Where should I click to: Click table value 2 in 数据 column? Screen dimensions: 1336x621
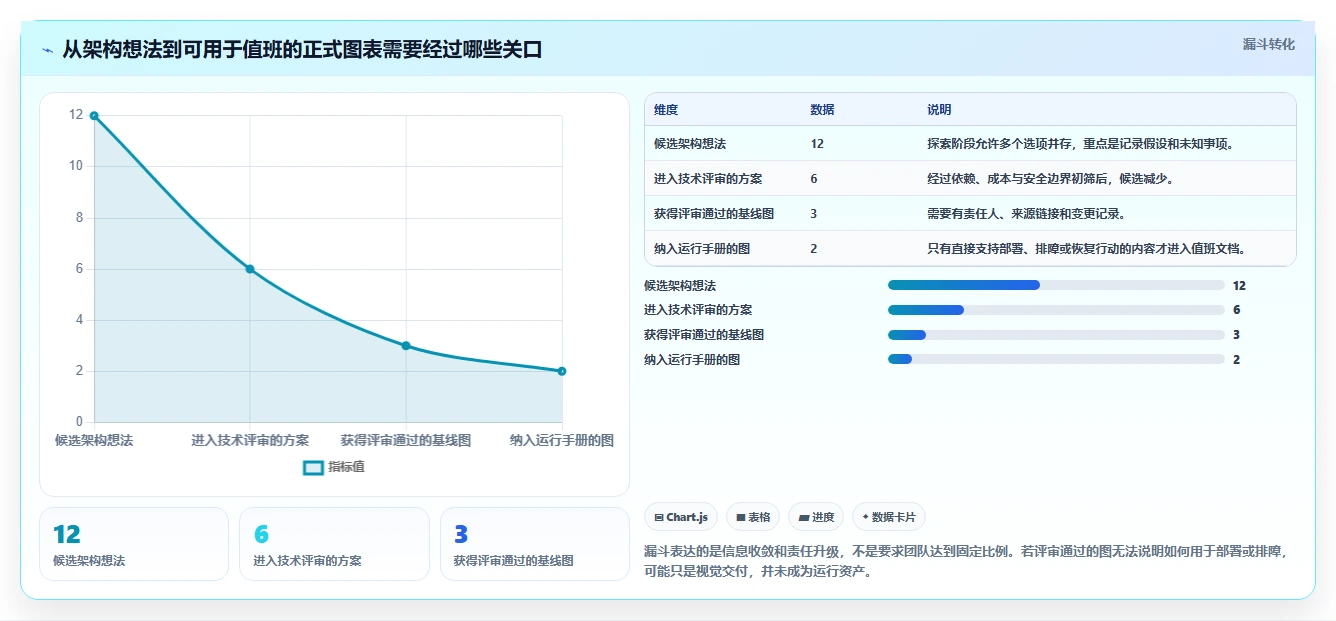(814, 249)
